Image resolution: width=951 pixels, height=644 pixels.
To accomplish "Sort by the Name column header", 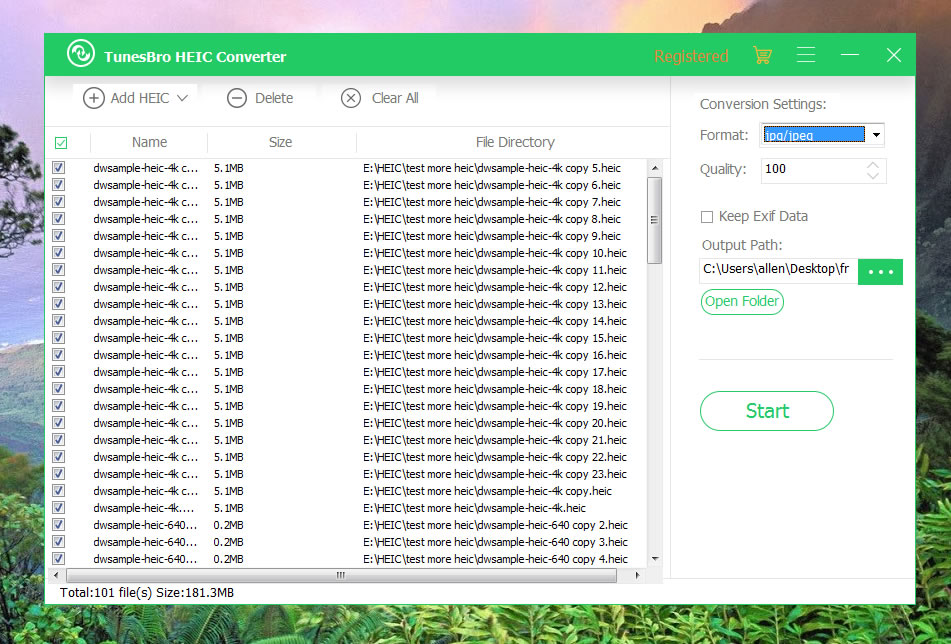I will (x=149, y=143).
